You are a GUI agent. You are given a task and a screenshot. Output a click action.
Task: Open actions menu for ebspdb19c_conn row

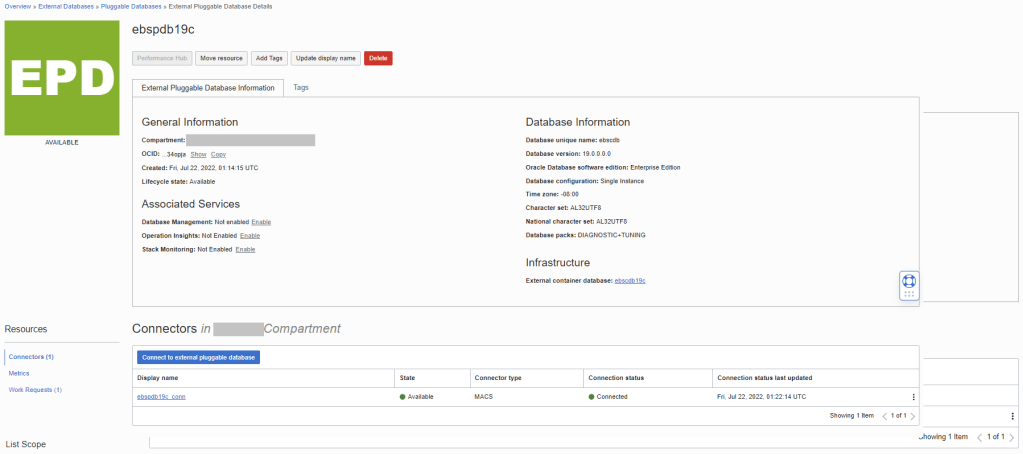913,397
